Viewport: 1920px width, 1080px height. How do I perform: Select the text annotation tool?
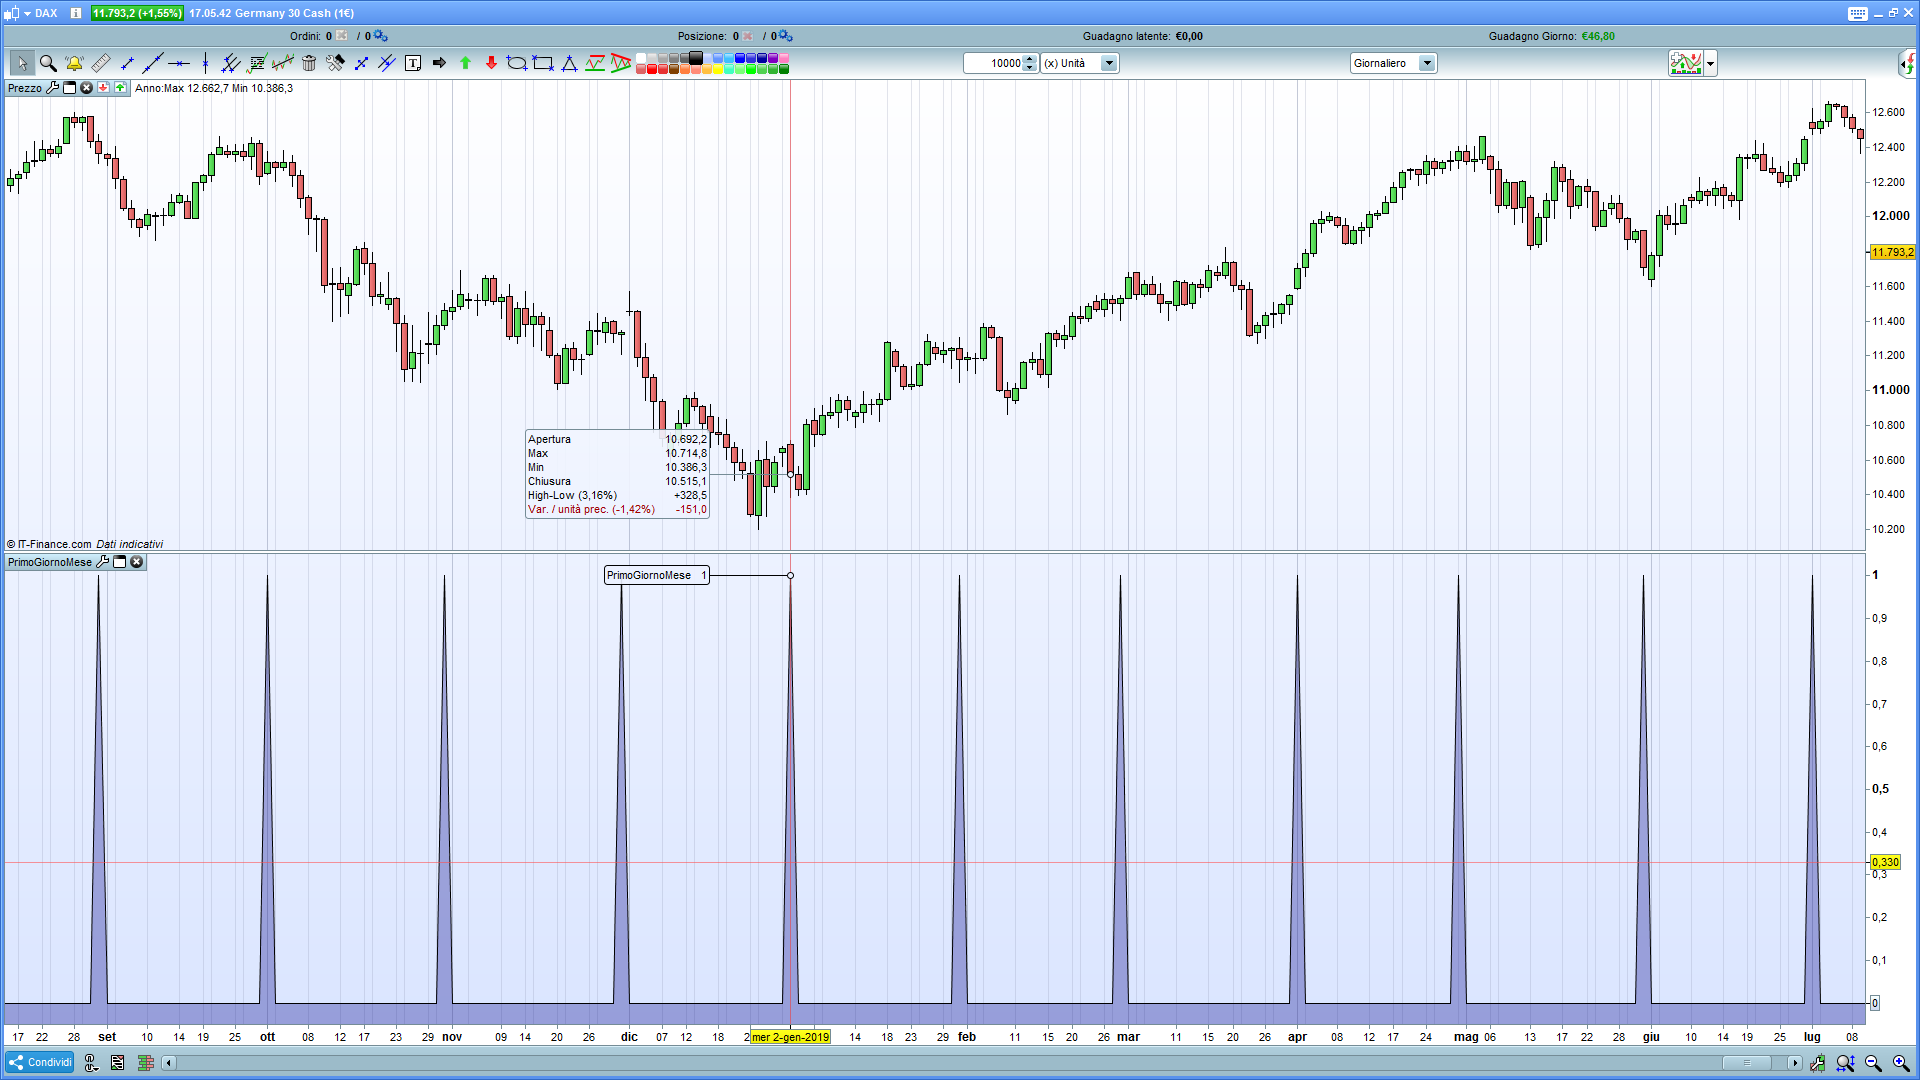pos(413,63)
